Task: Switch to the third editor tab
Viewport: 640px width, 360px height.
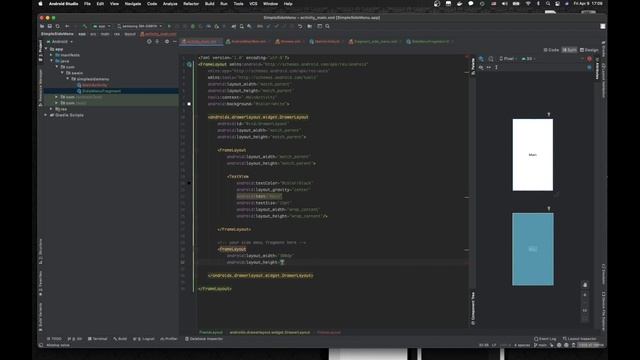Action: pyautogui.click(x=290, y=42)
